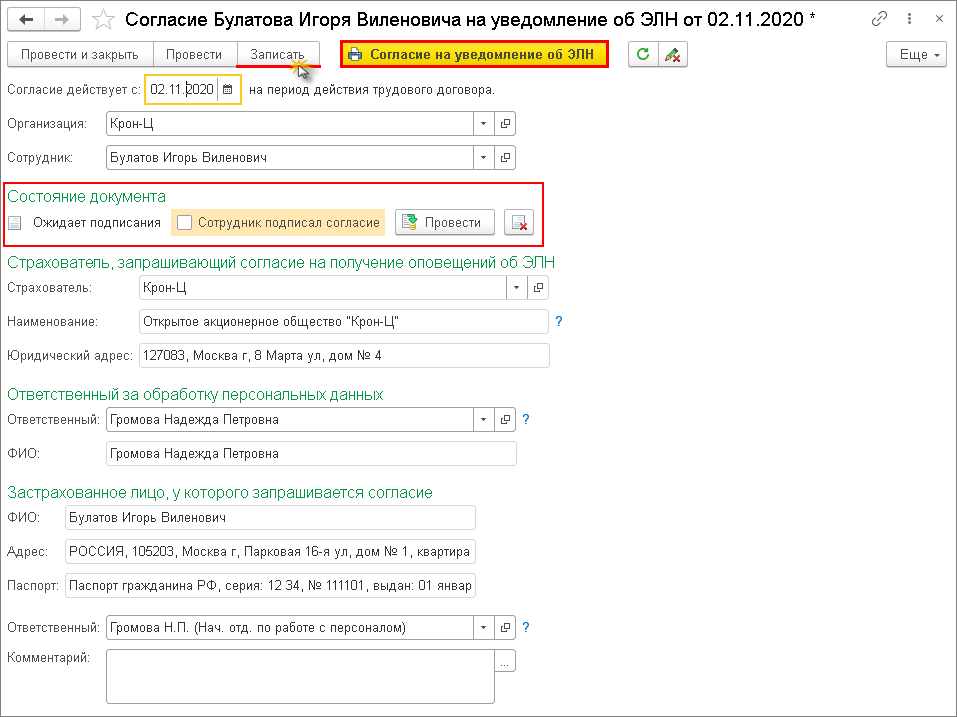Click the Провести и закрыть button
This screenshot has width=957, height=717.
[x=80, y=54]
